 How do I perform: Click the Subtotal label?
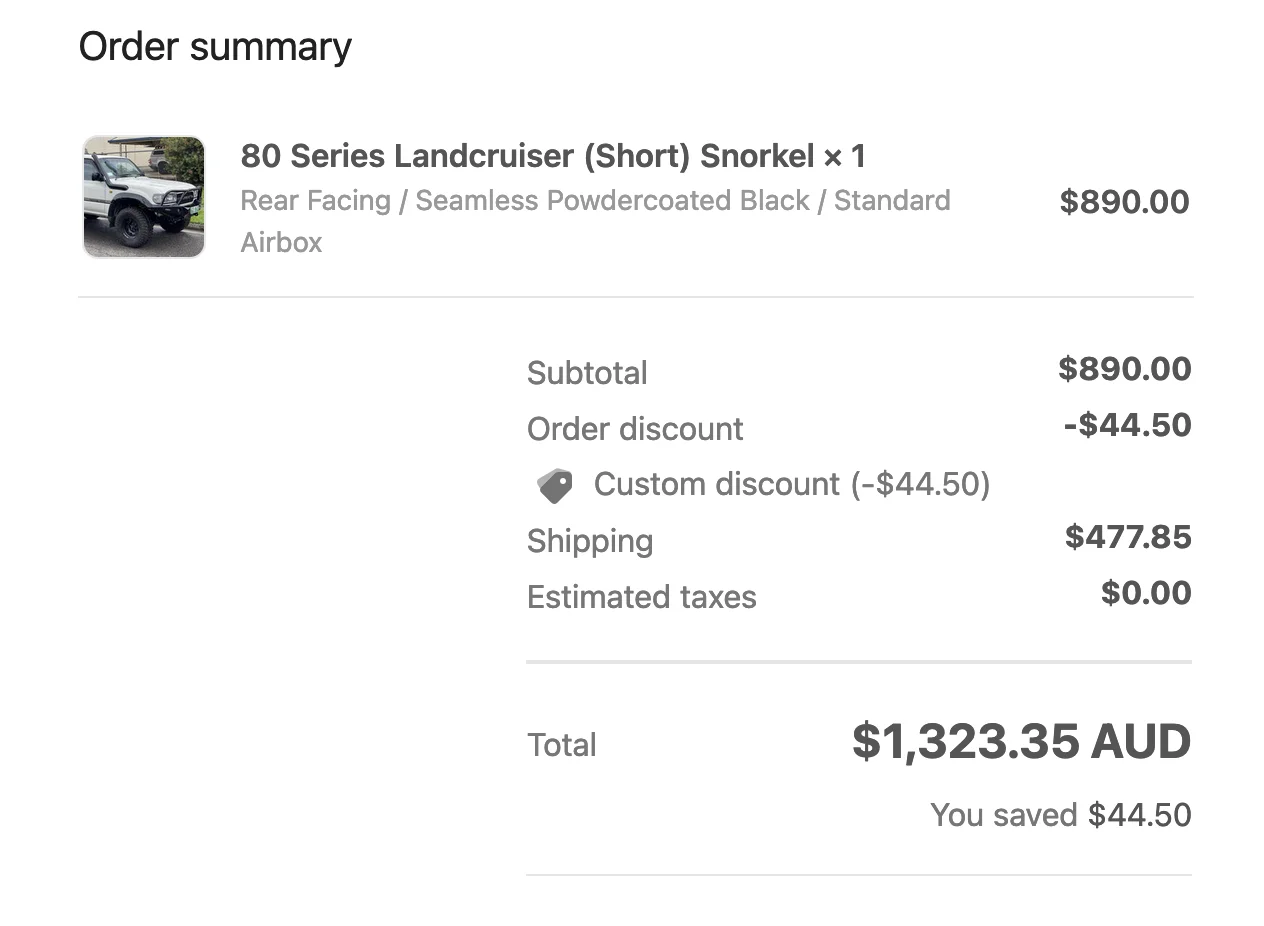(x=587, y=373)
